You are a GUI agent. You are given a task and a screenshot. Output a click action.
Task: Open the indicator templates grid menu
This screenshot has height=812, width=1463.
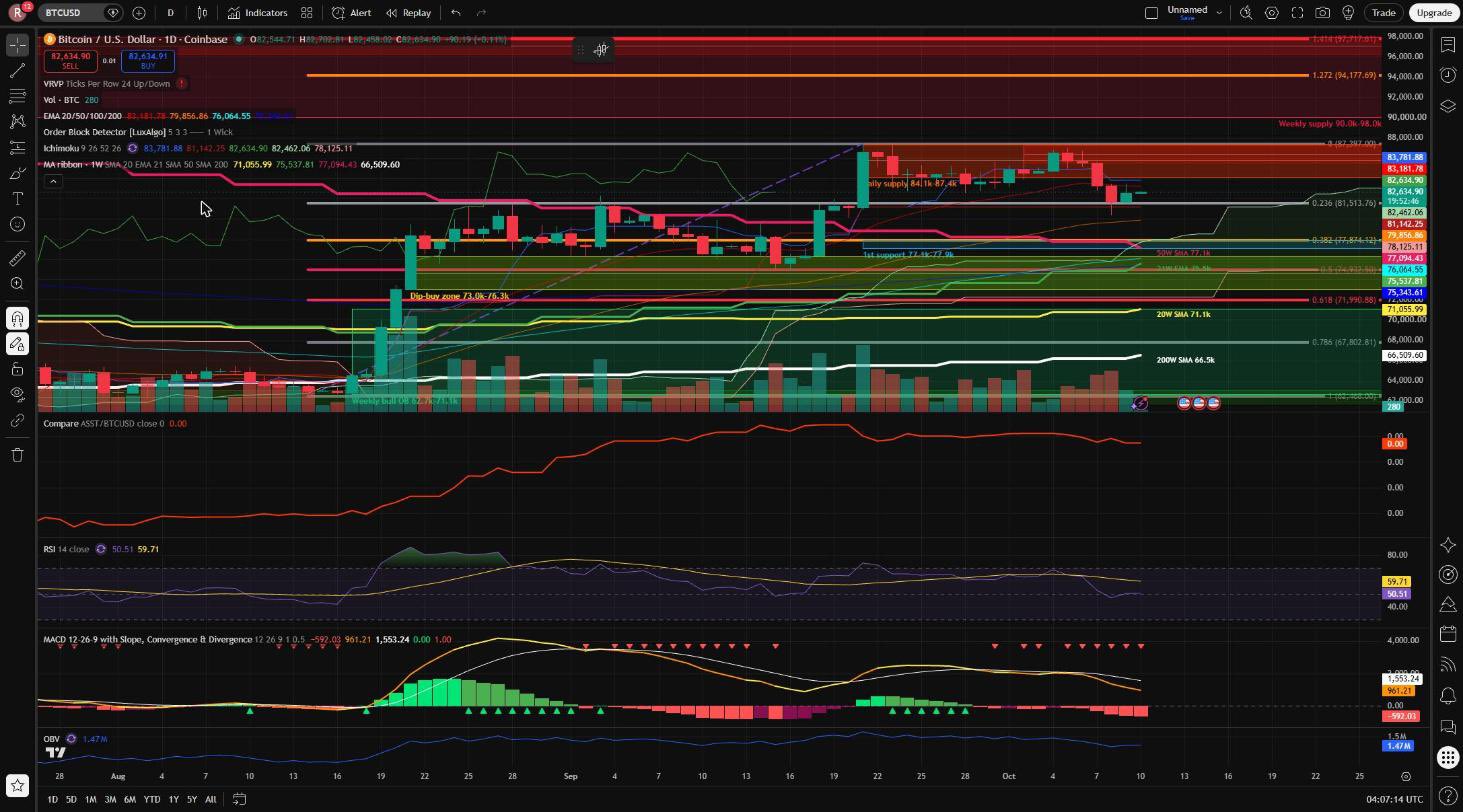307,13
